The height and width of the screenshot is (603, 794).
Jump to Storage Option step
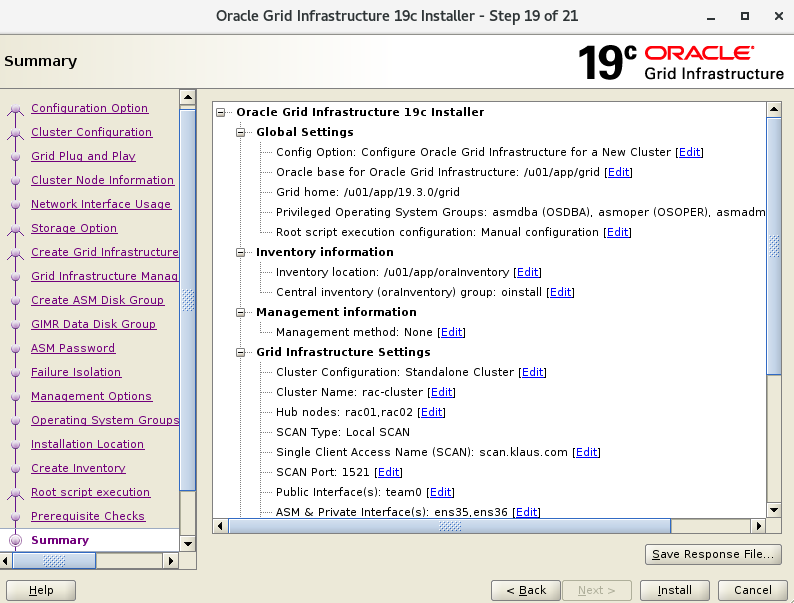(74, 228)
